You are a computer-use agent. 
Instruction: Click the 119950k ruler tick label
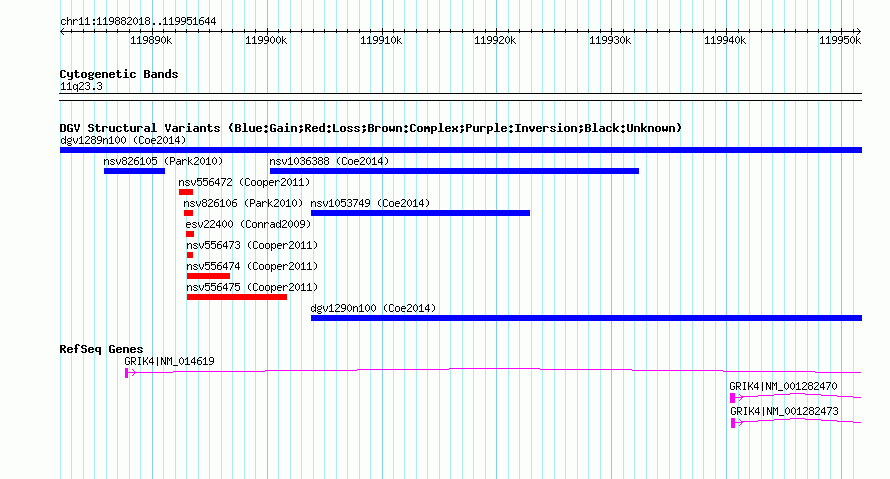[x=840, y=40]
